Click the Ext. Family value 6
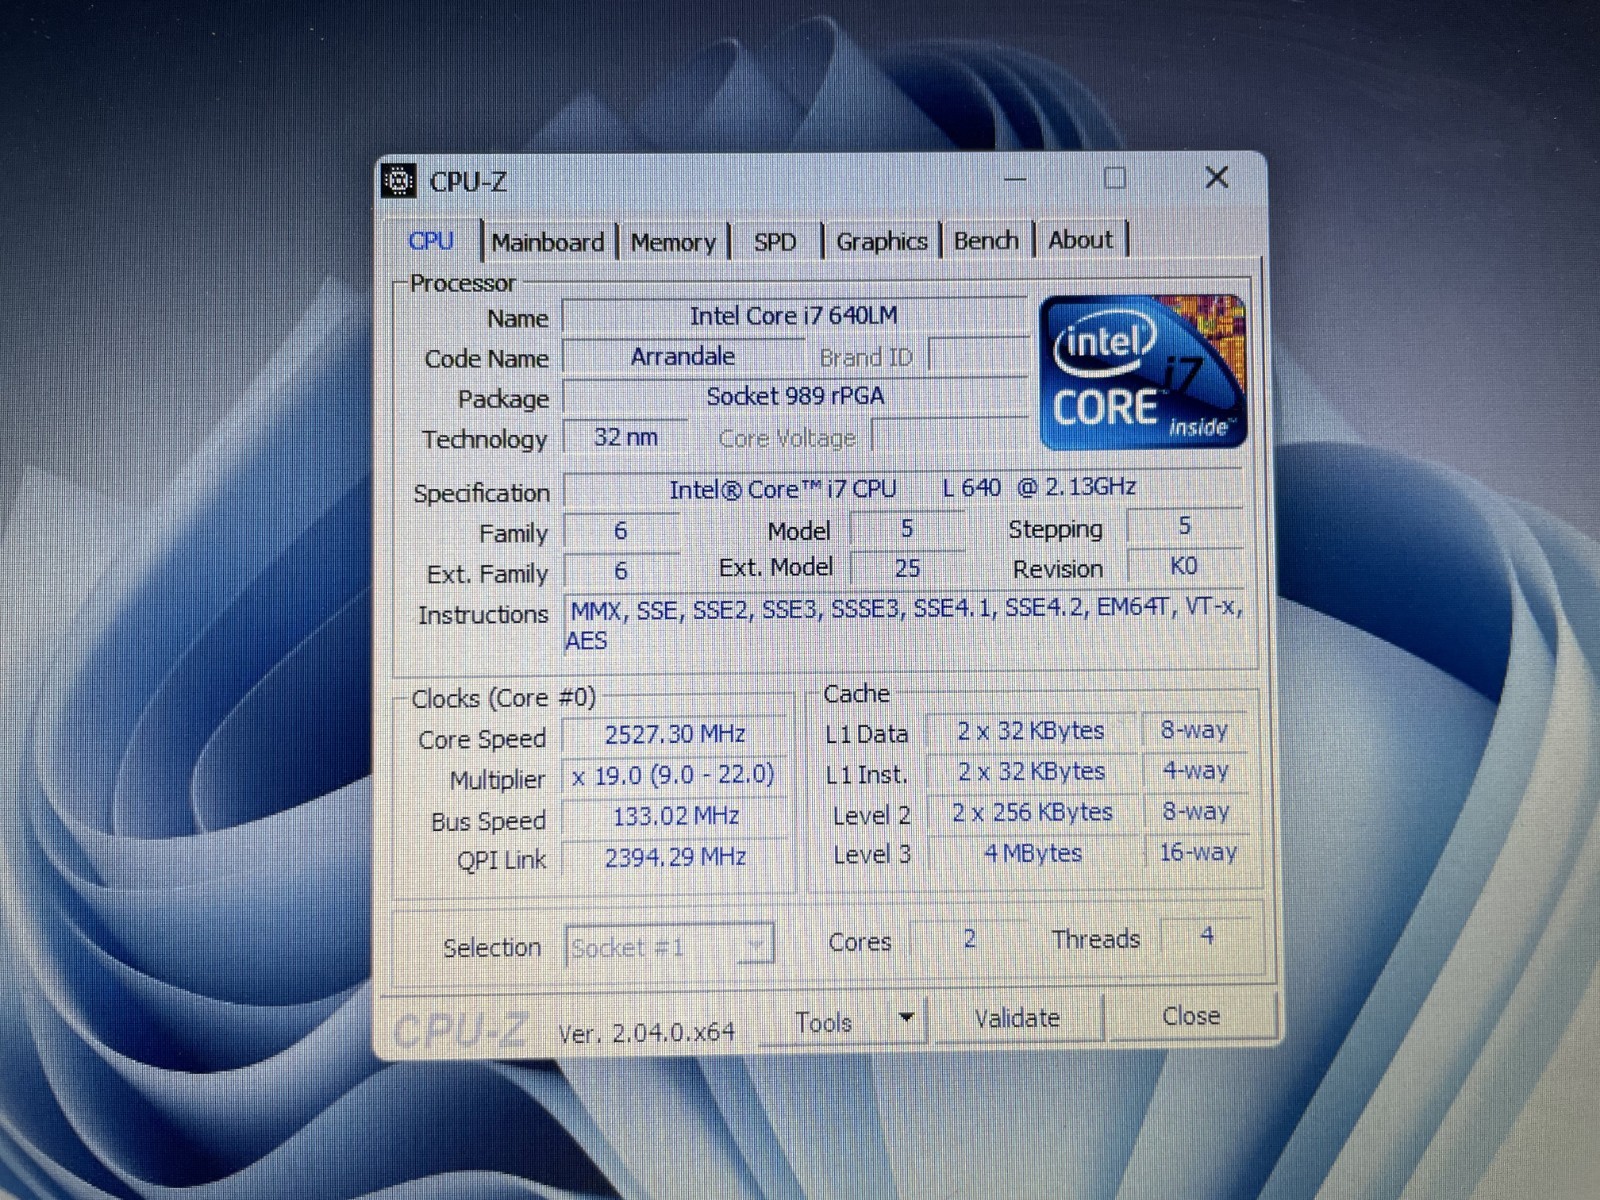 point(621,570)
